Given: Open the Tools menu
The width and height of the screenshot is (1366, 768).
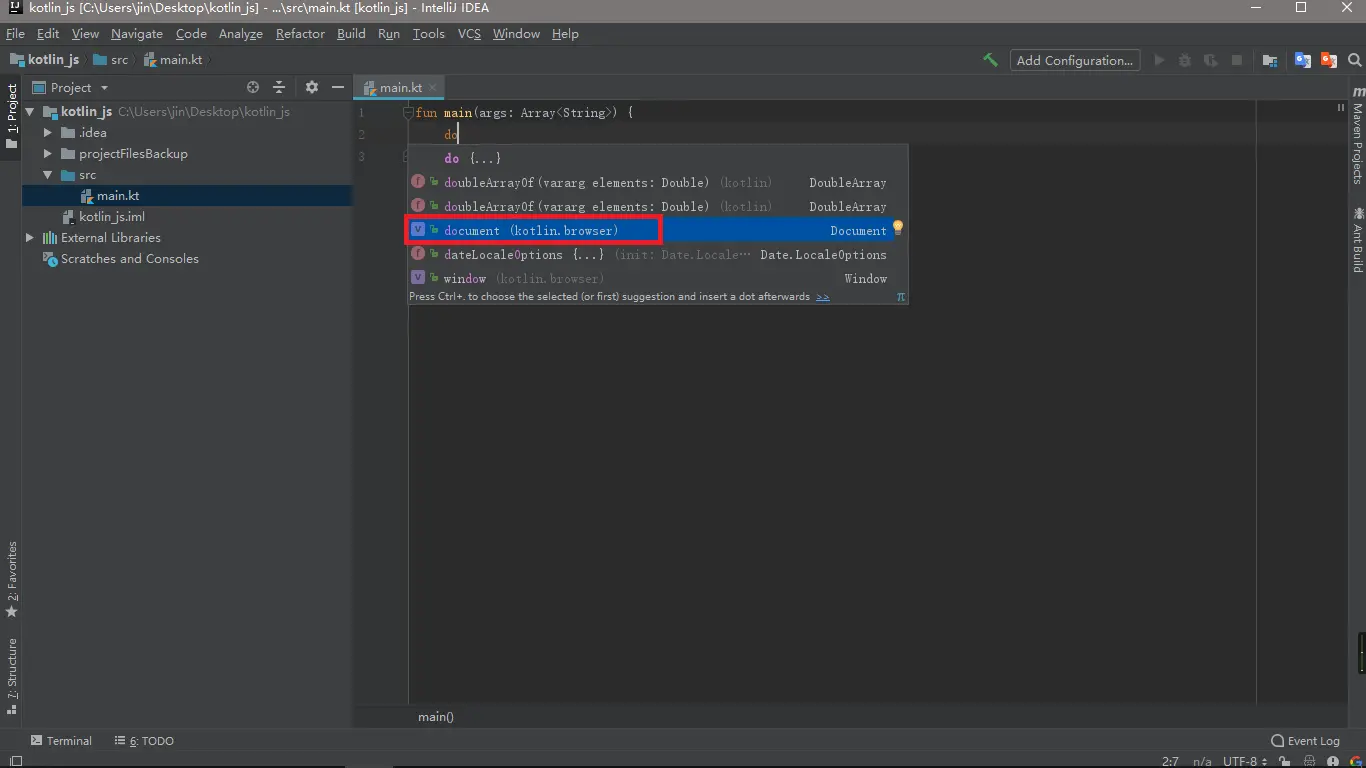Looking at the screenshot, I should click(x=428, y=34).
